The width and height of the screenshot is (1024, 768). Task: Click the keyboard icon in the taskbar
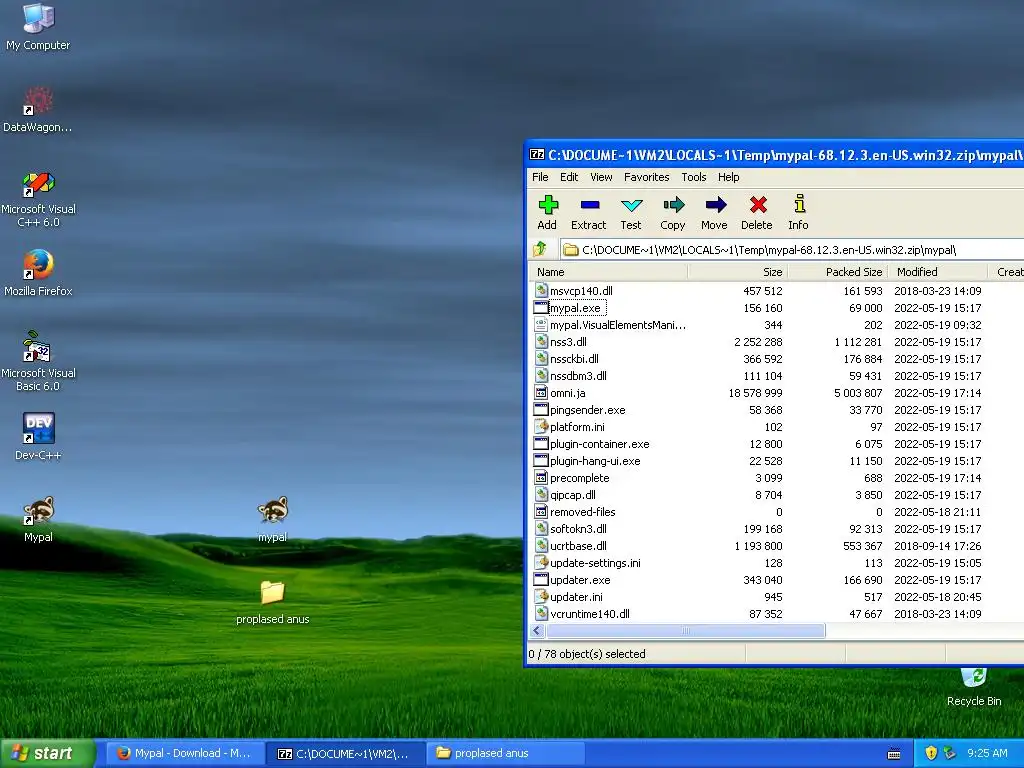coord(894,754)
